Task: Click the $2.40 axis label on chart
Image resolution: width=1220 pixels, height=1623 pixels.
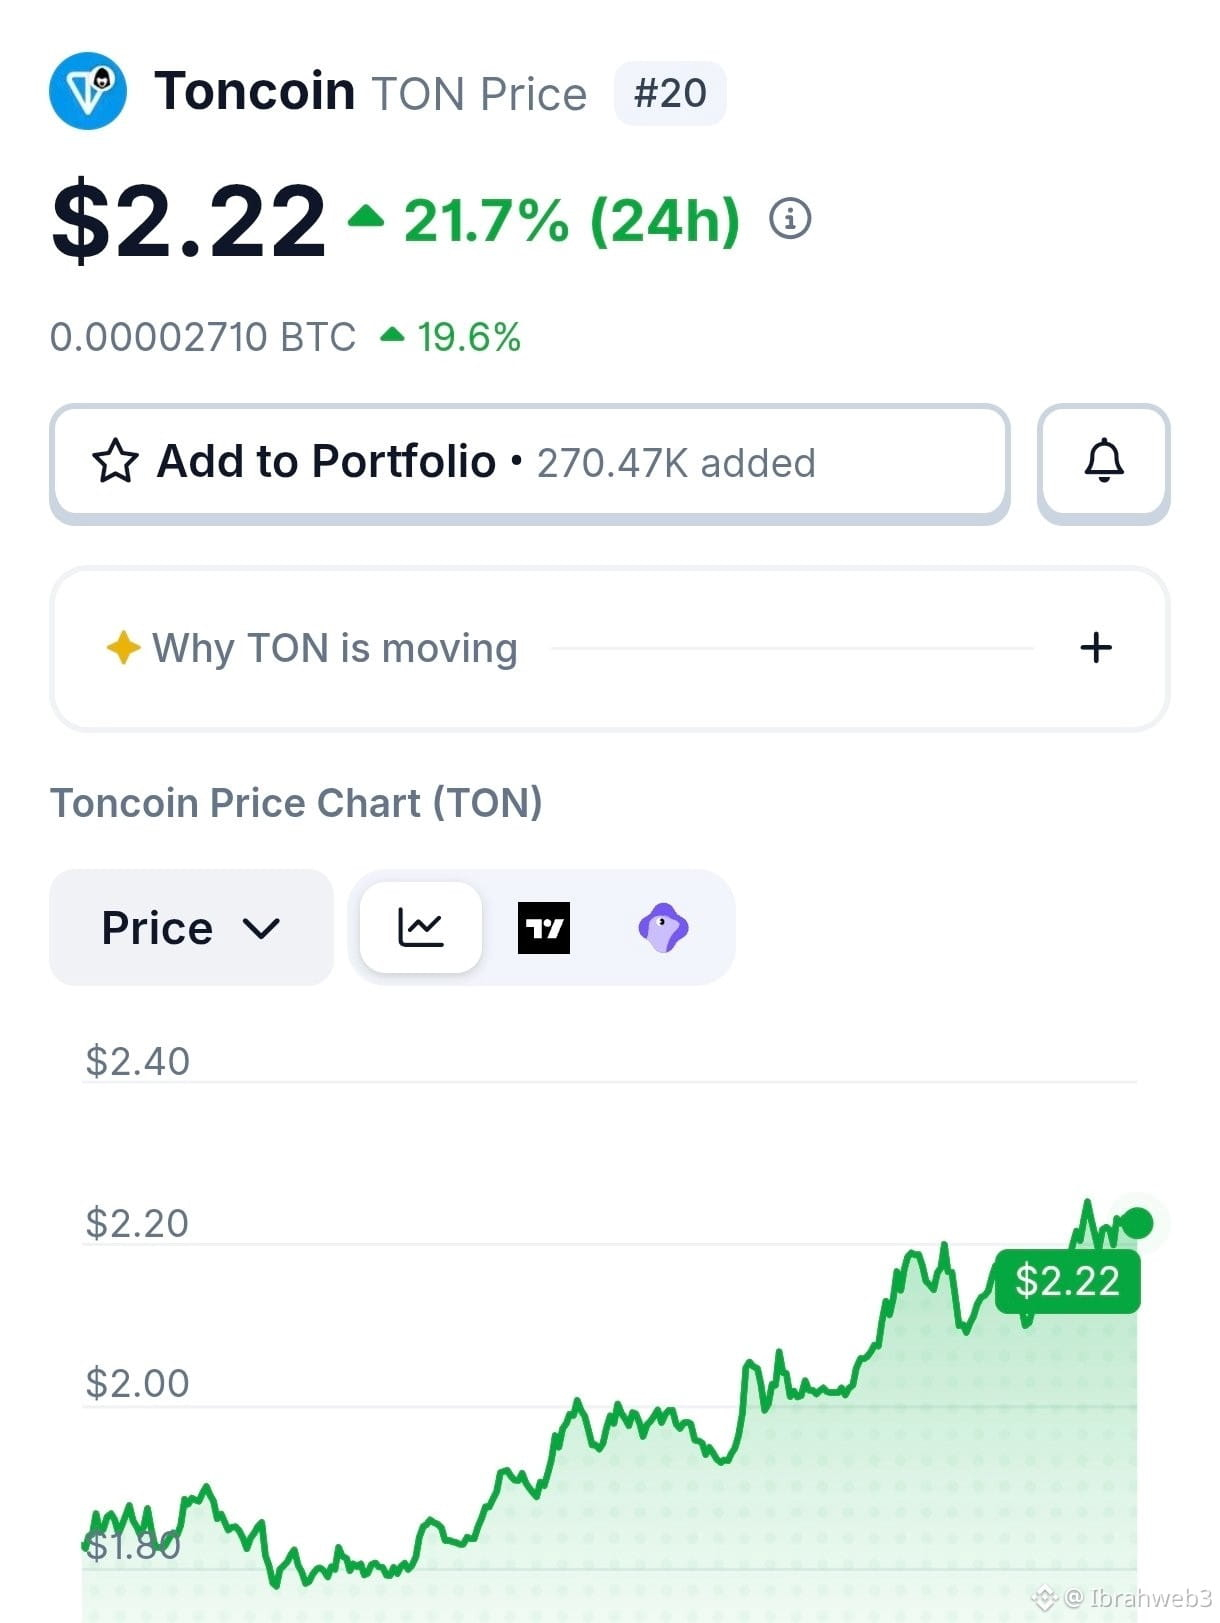Action: [x=137, y=1061]
